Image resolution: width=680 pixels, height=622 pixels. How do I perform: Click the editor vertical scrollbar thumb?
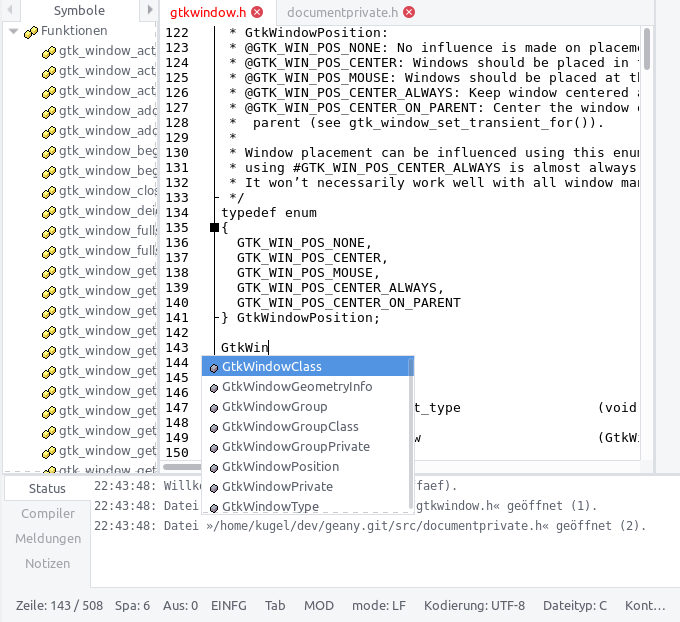click(x=647, y=49)
